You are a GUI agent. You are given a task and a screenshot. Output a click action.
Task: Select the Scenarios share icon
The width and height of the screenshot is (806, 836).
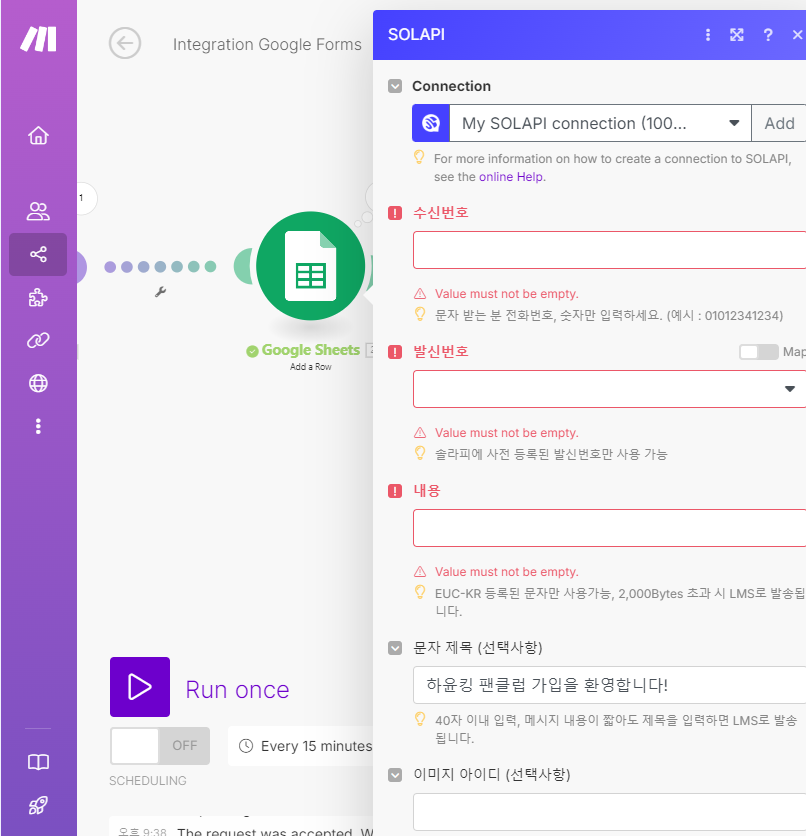pos(38,254)
